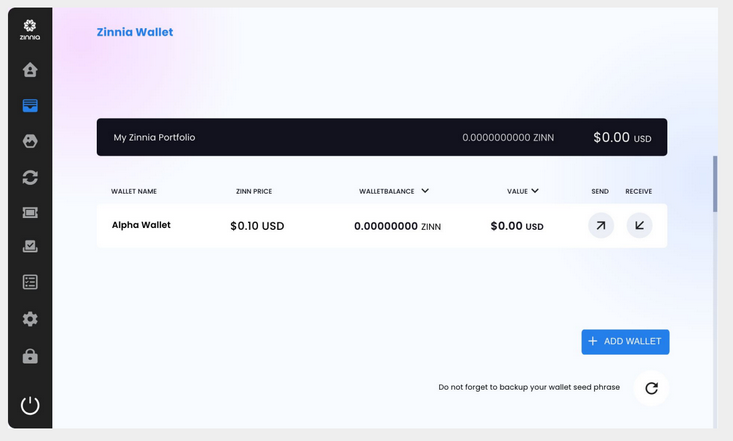Click the refresh circular arrow button
The width and height of the screenshot is (733, 441).
point(651,388)
